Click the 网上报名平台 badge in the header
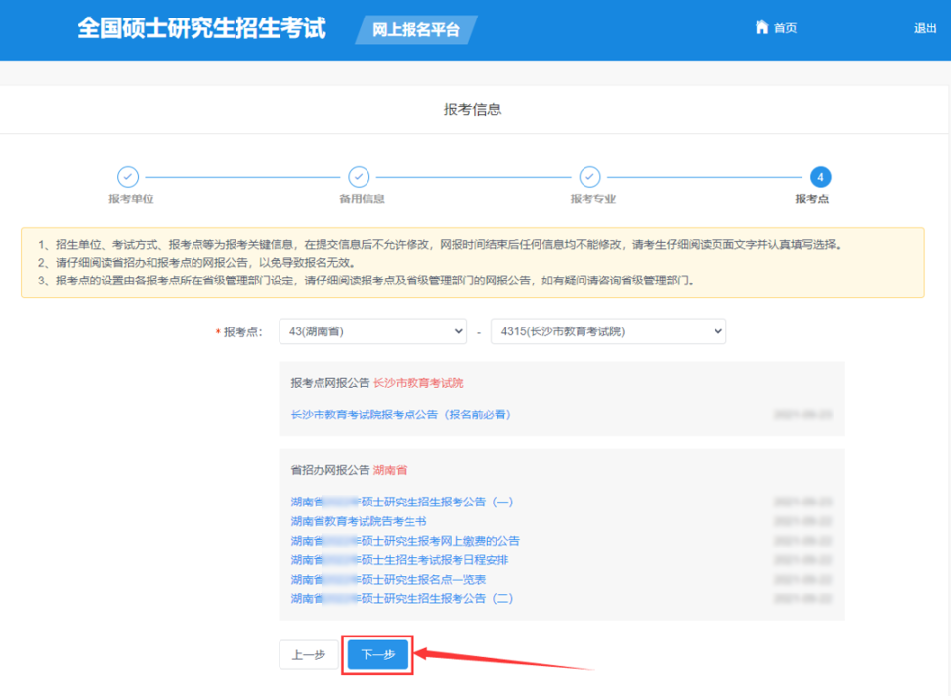The width and height of the screenshot is (951, 696). [416, 30]
